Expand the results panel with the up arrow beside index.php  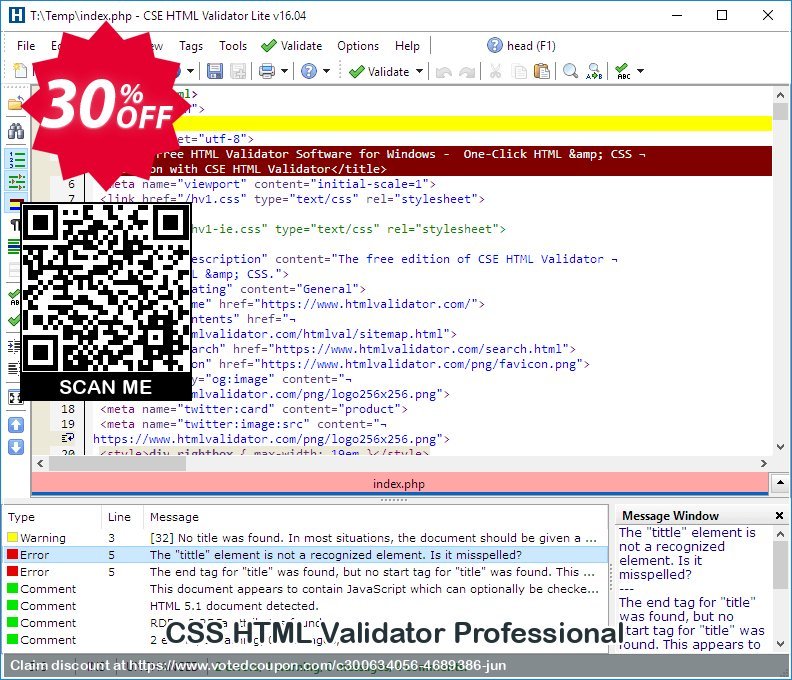(780, 482)
